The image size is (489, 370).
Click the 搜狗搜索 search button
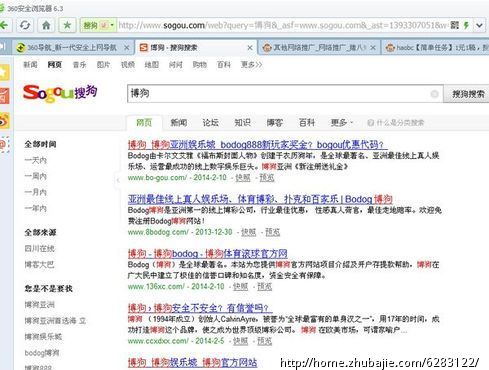468,94
